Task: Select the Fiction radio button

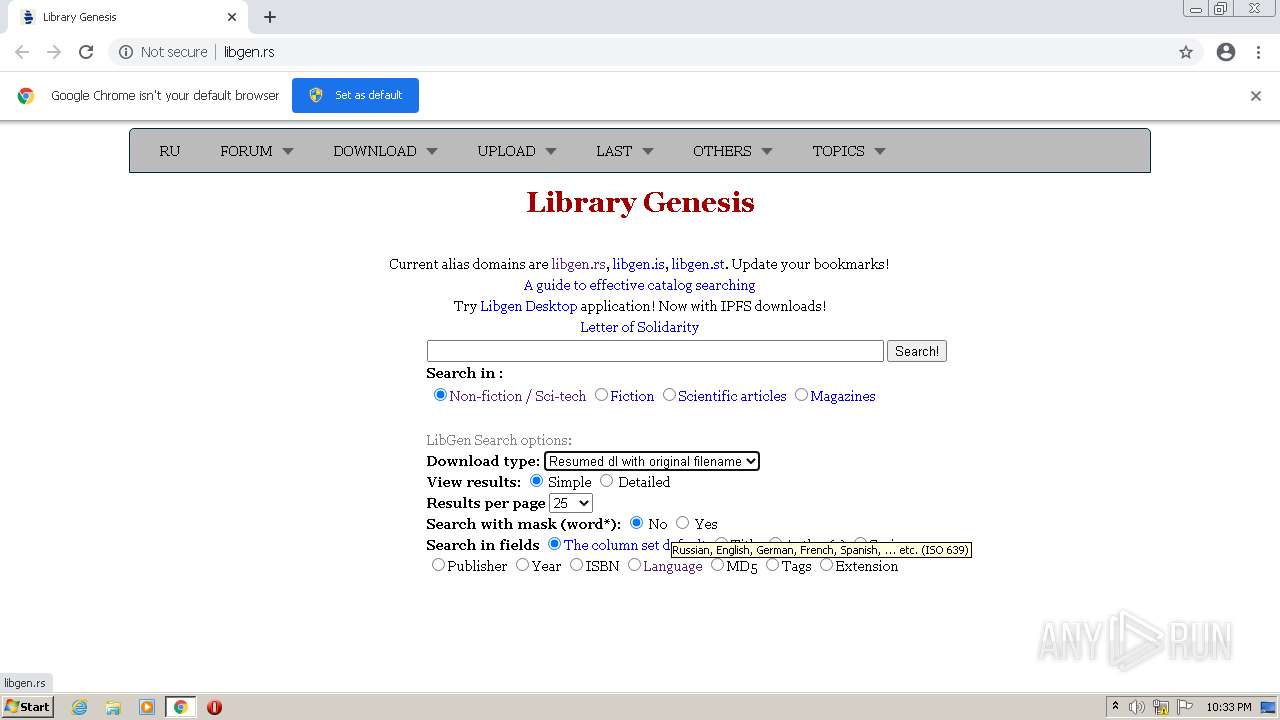Action: [x=601, y=395]
